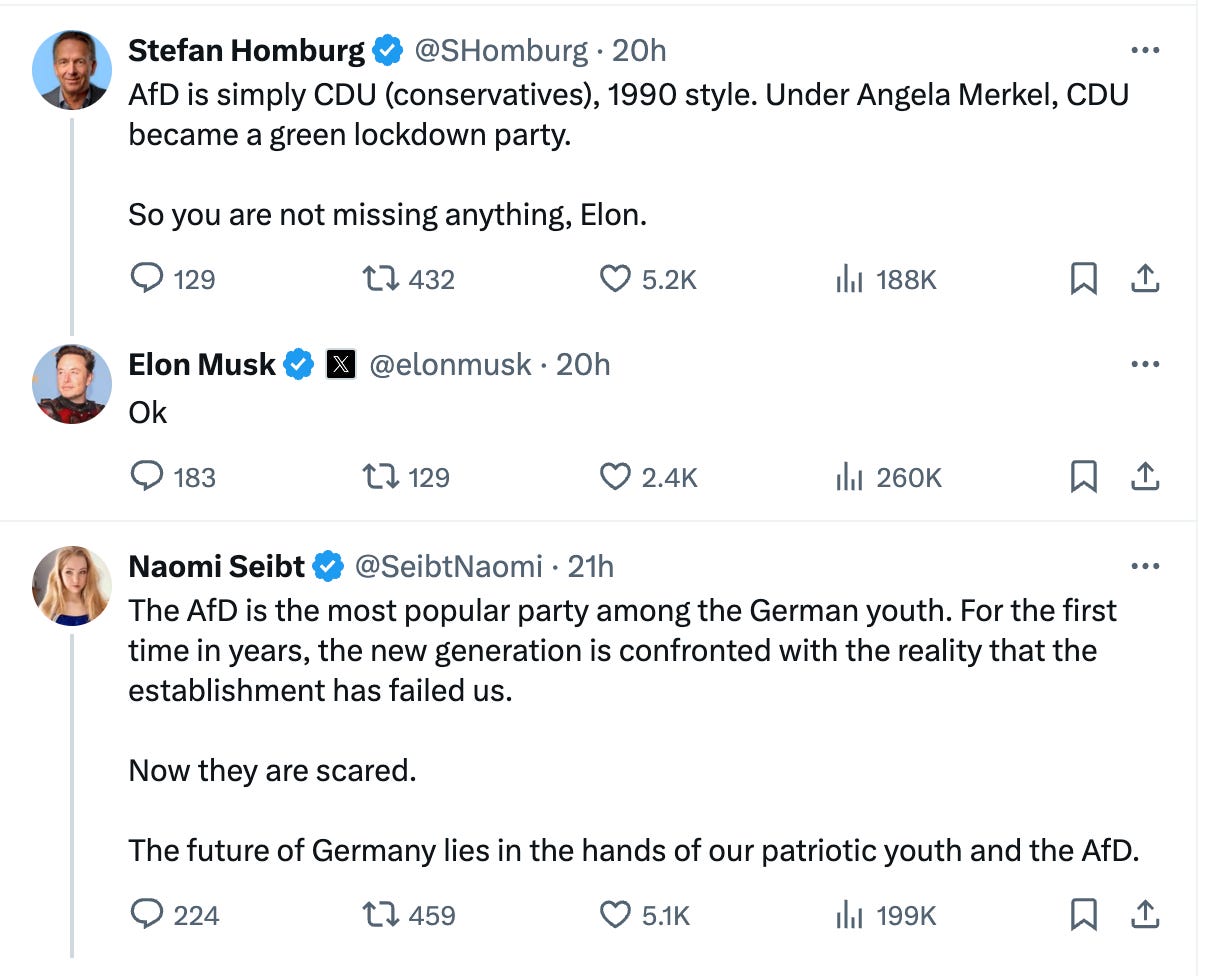
Task: Reply to Stefan Homburg's tweet
Action: (147, 279)
